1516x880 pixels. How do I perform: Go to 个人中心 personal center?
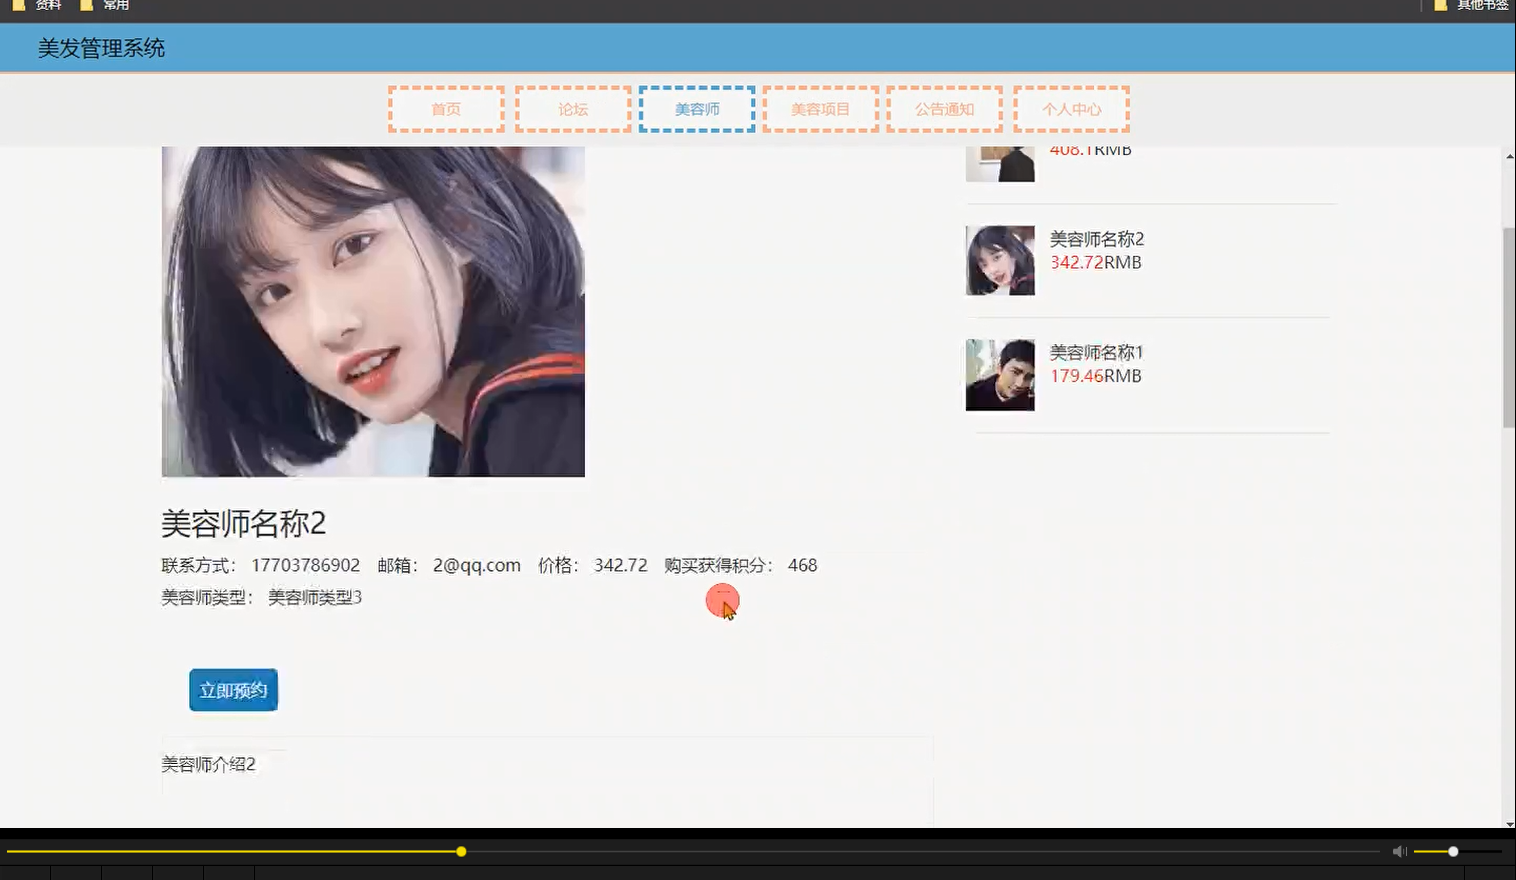1070,109
